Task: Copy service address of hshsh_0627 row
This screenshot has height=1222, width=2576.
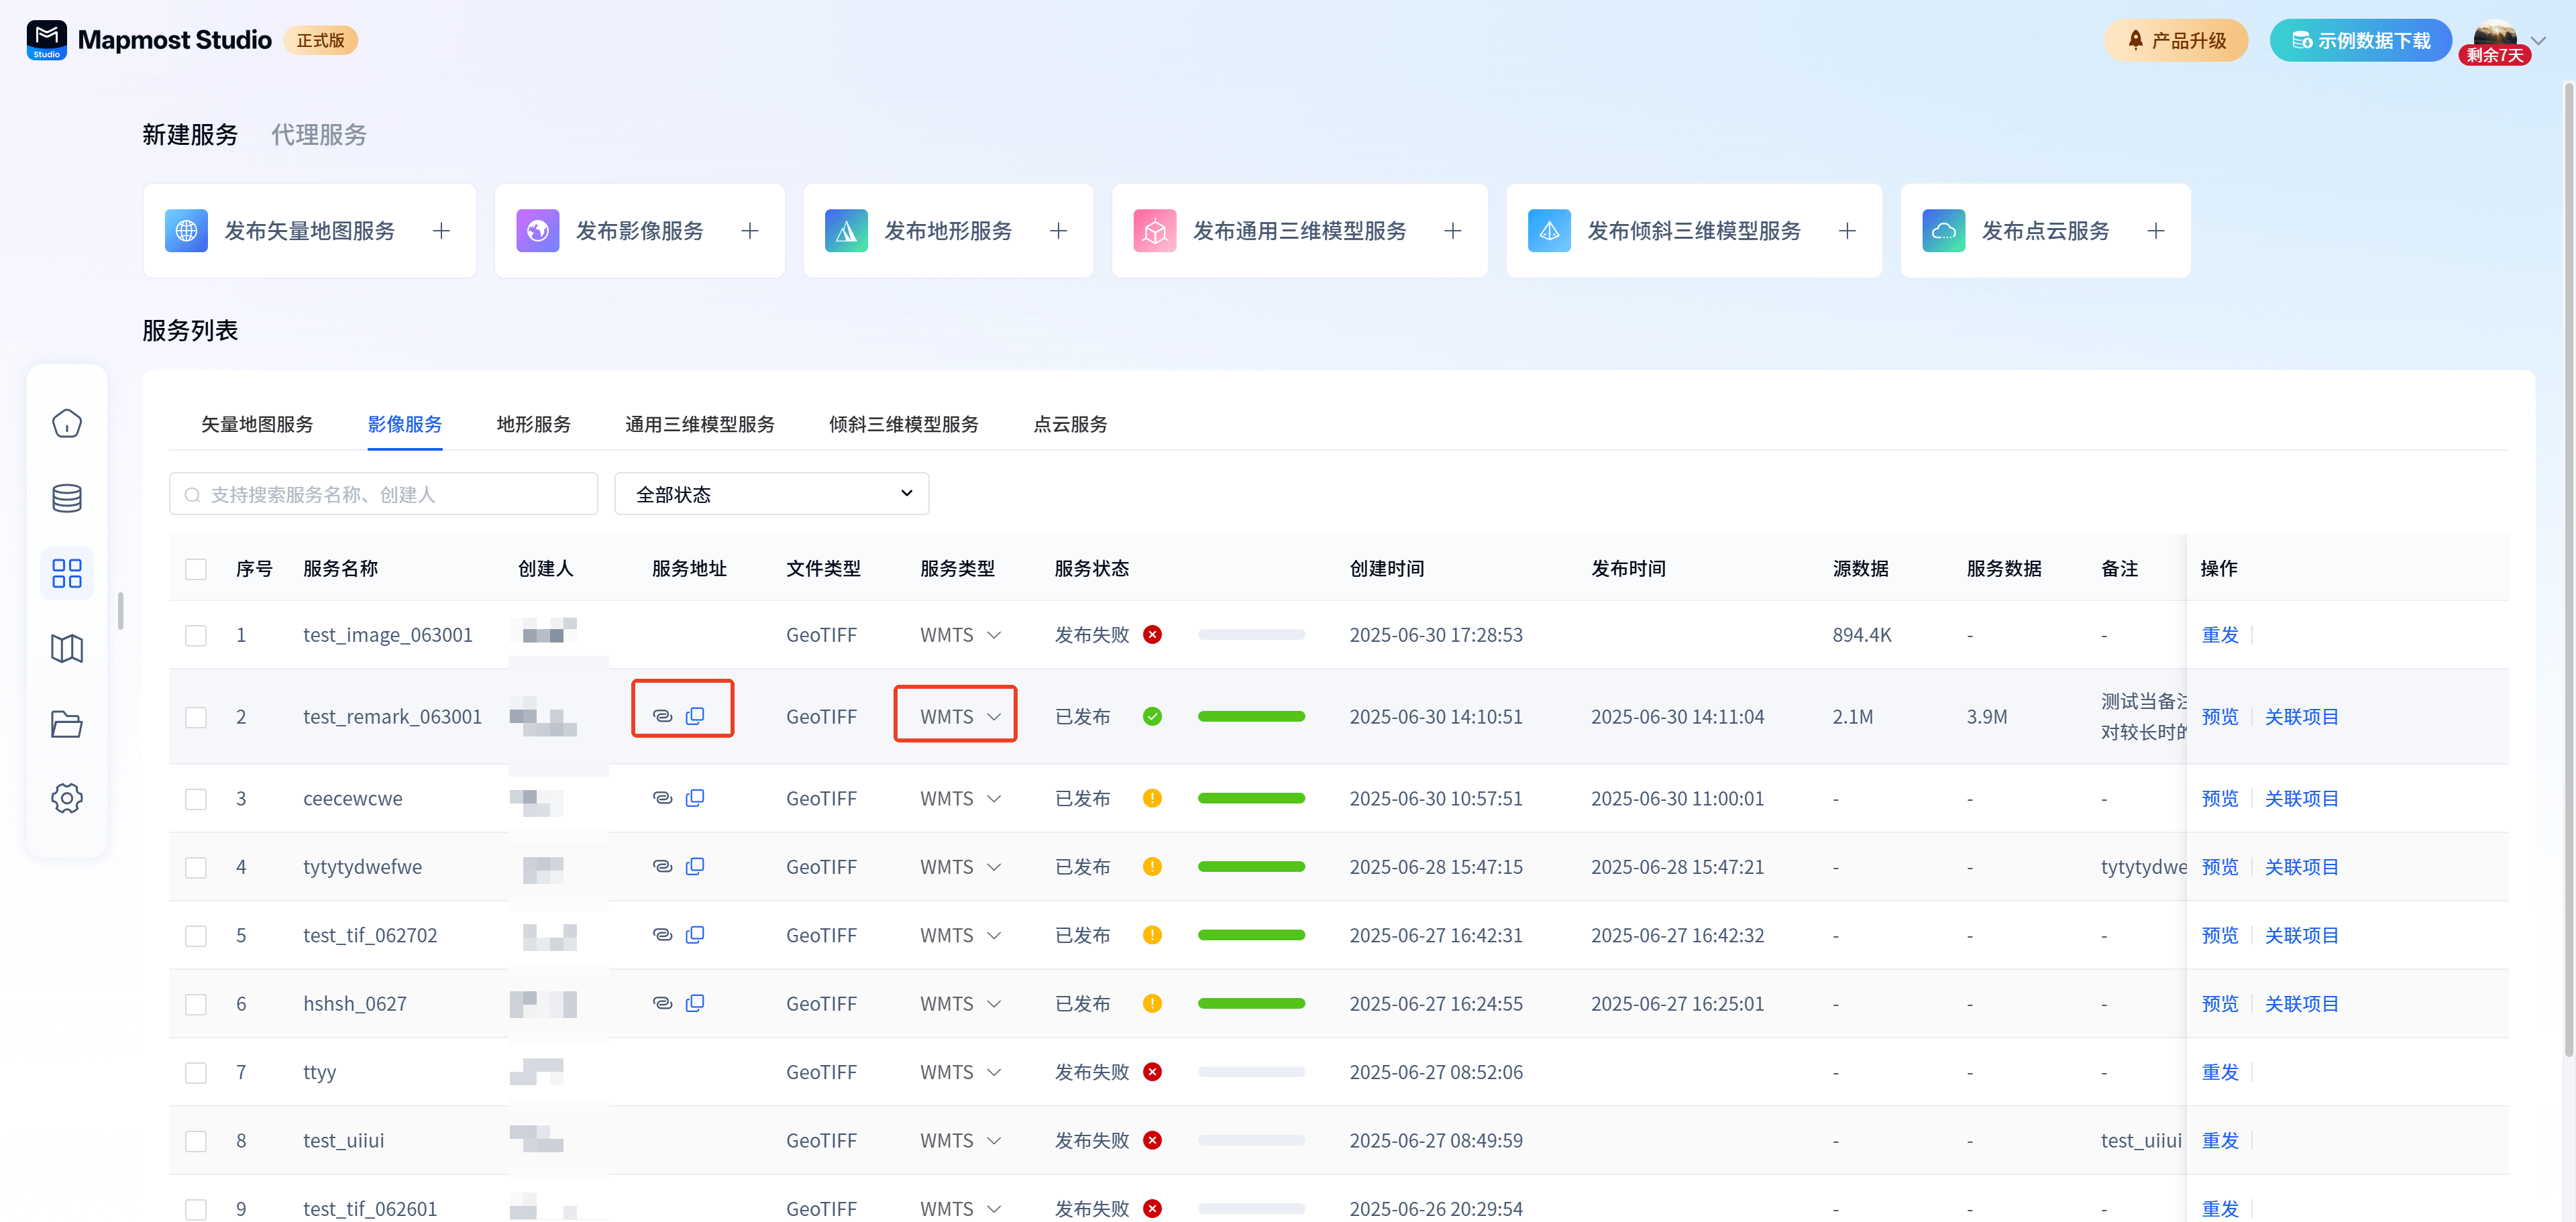Action: pyautogui.click(x=695, y=1003)
